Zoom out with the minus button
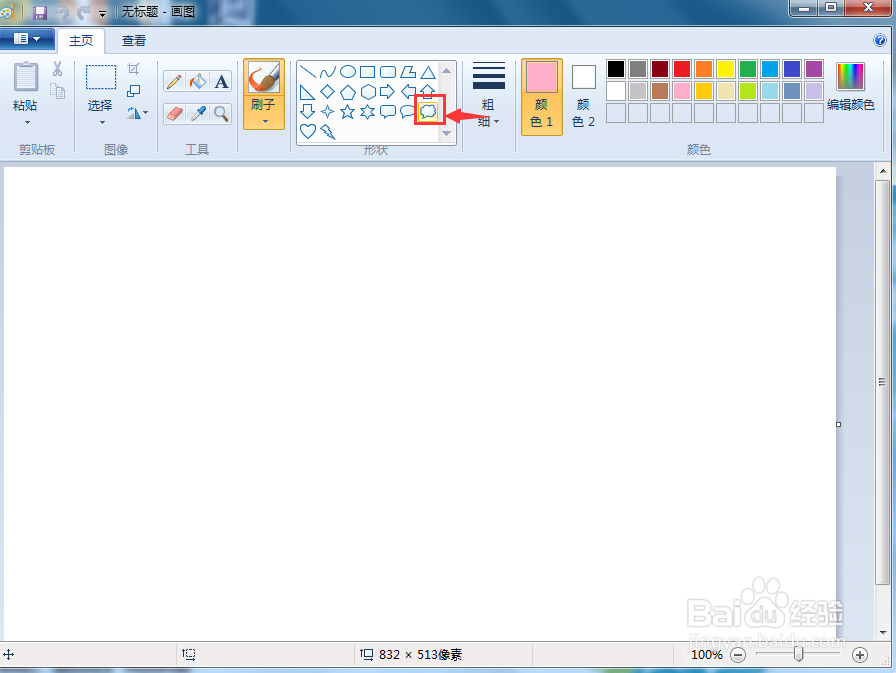 point(738,655)
